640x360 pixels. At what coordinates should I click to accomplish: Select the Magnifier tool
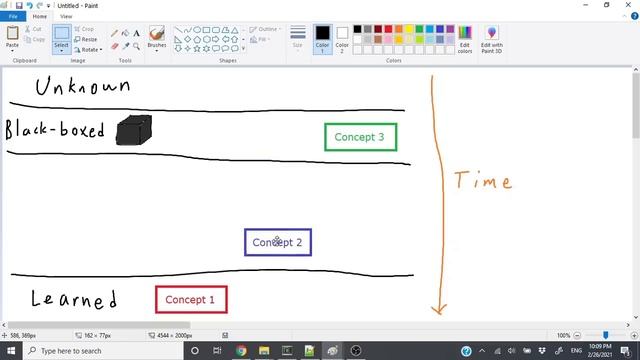tap(136, 46)
